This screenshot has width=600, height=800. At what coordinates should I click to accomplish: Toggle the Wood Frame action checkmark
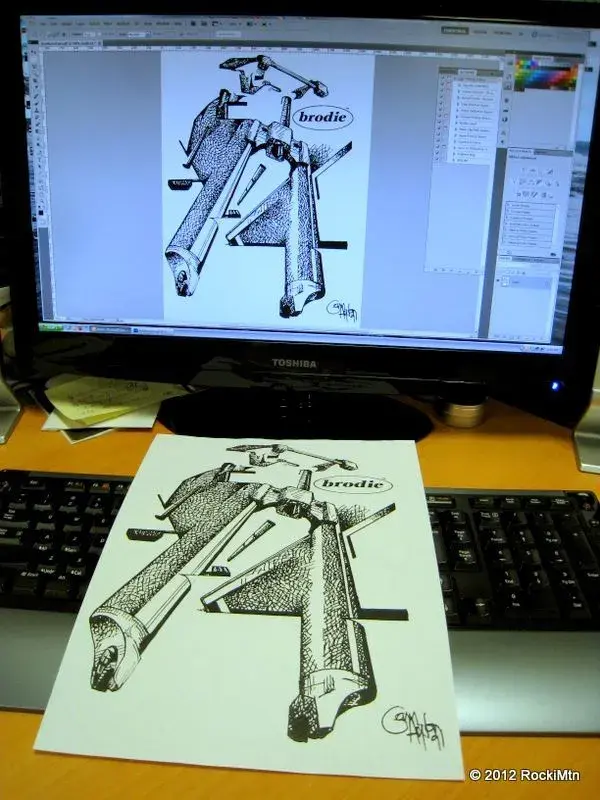[441, 98]
